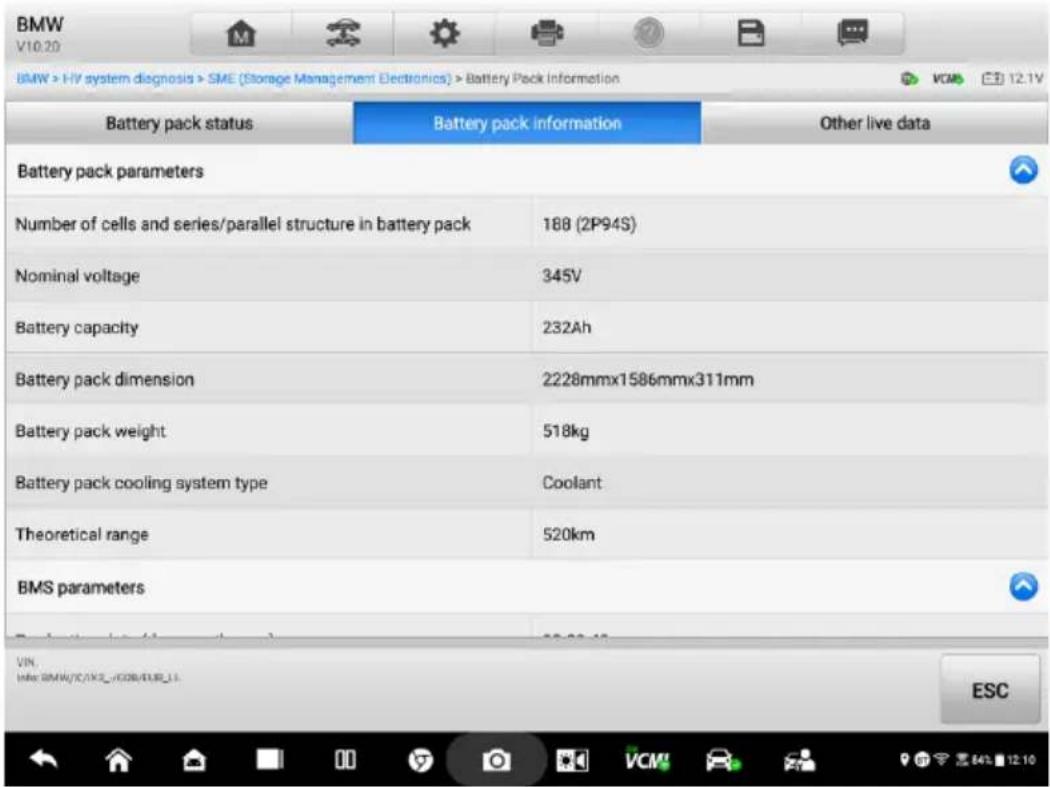
Task: Switch to Battery pack status tab
Action: pos(179,123)
